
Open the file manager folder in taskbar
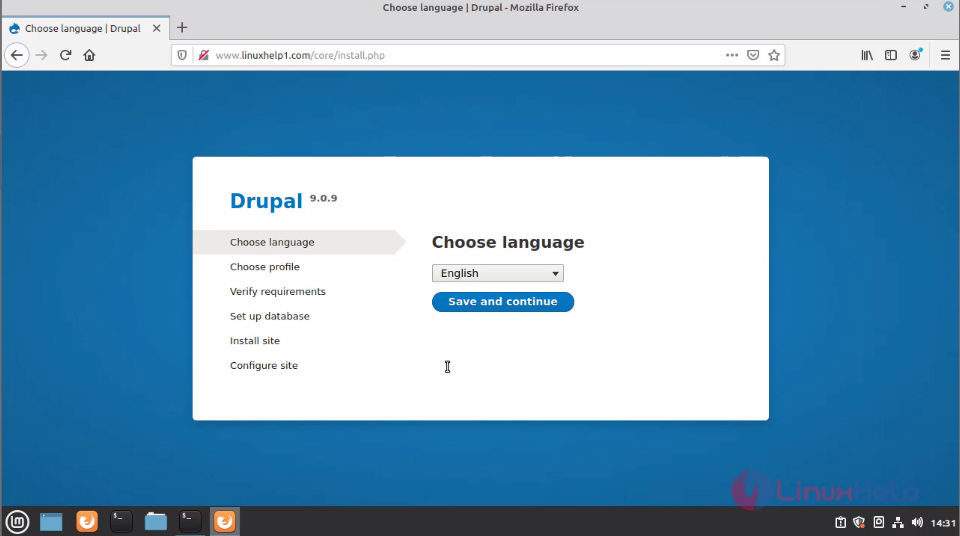(x=156, y=521)
